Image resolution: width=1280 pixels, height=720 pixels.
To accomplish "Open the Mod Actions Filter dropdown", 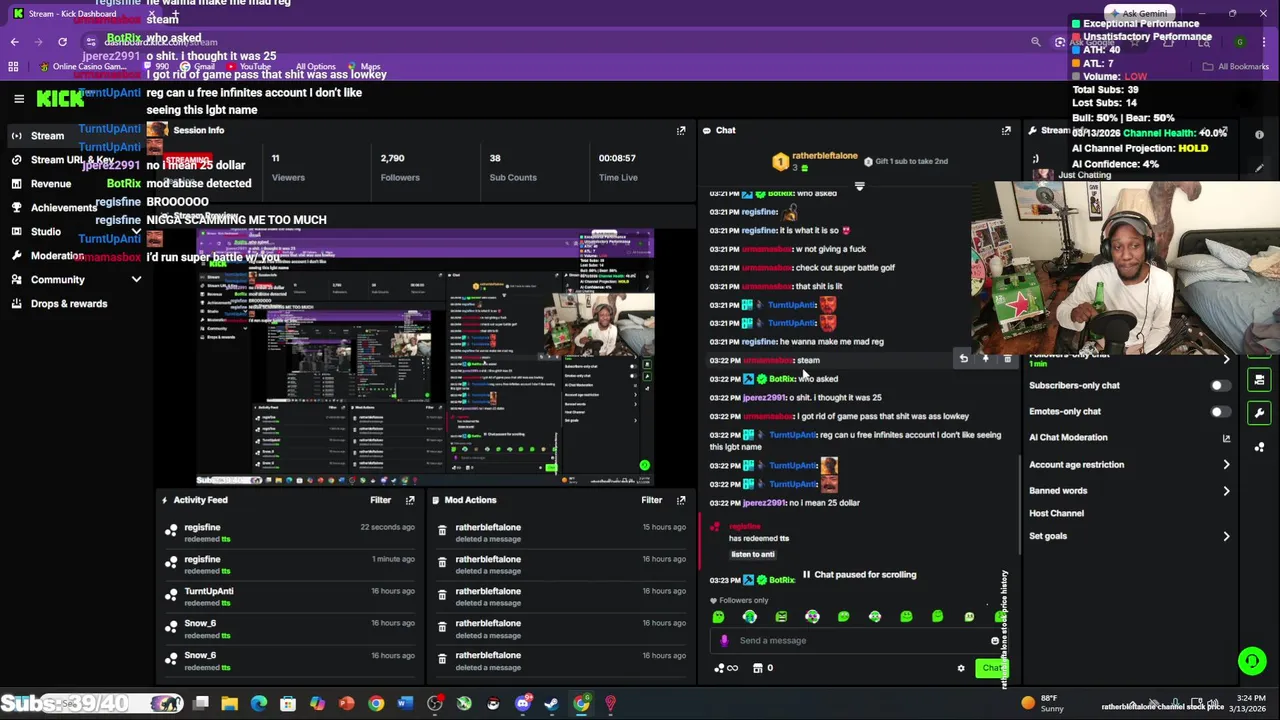I will 652,500.
